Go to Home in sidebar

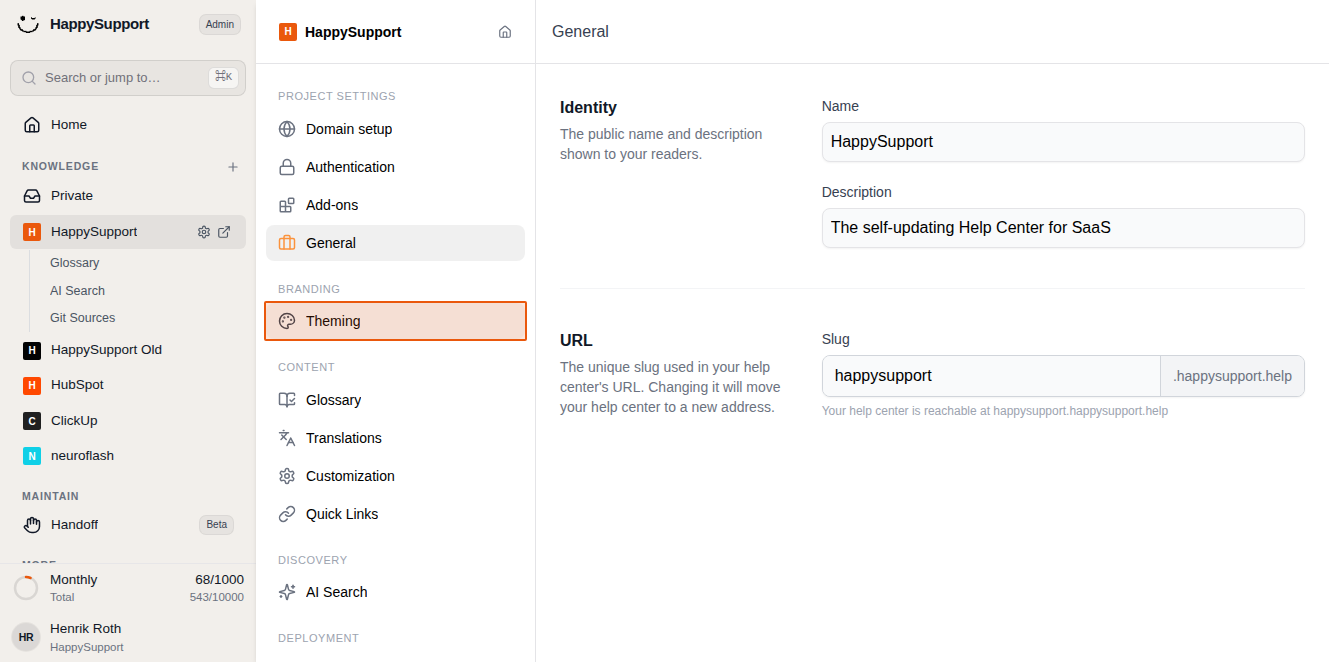click(x=128, y=125)
